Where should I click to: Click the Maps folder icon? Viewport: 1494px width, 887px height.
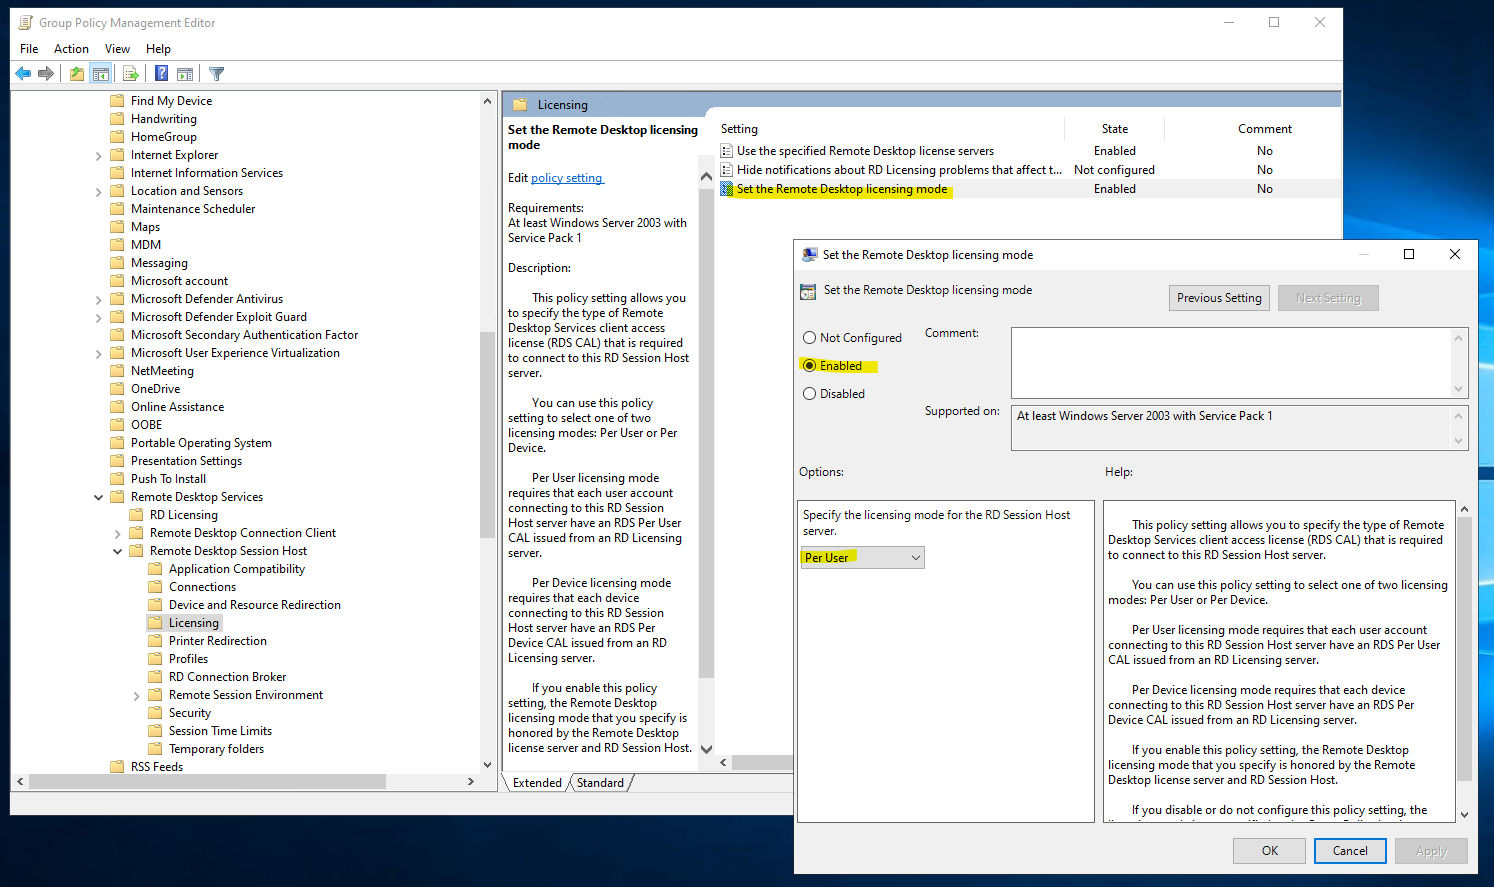117,226
